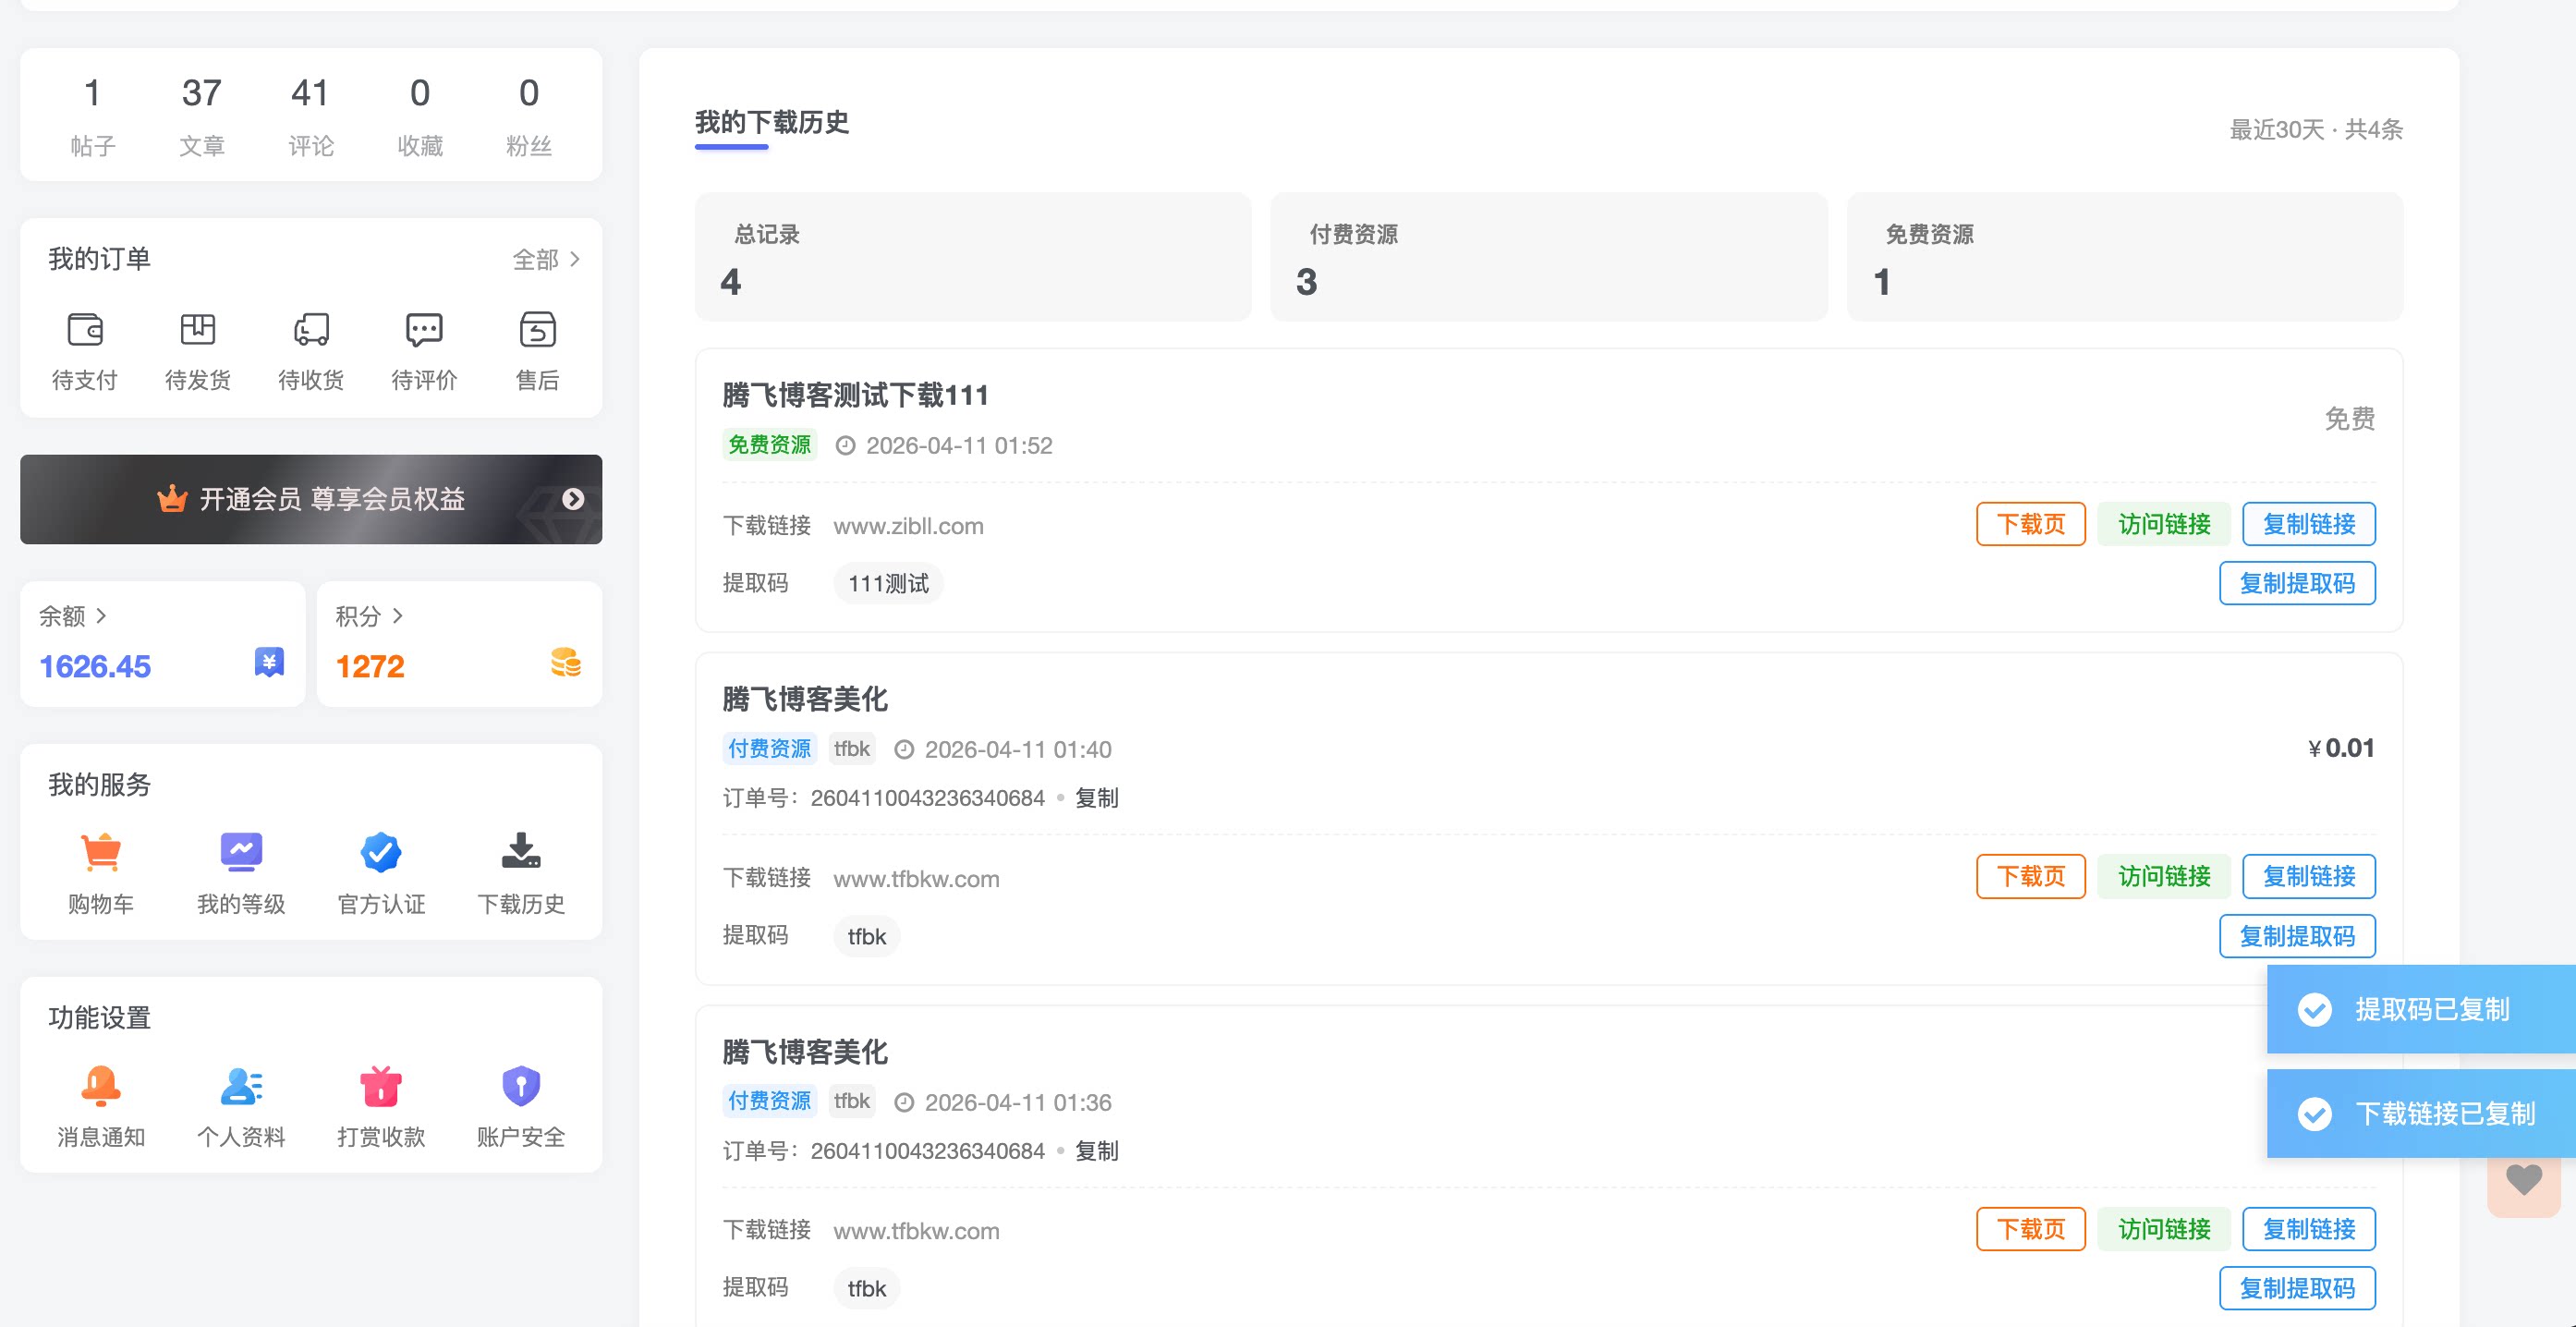Expand the 余额 balance detail arrow
The height and width of the screenshot is (1327, 2576).
(x=103, y=617)
